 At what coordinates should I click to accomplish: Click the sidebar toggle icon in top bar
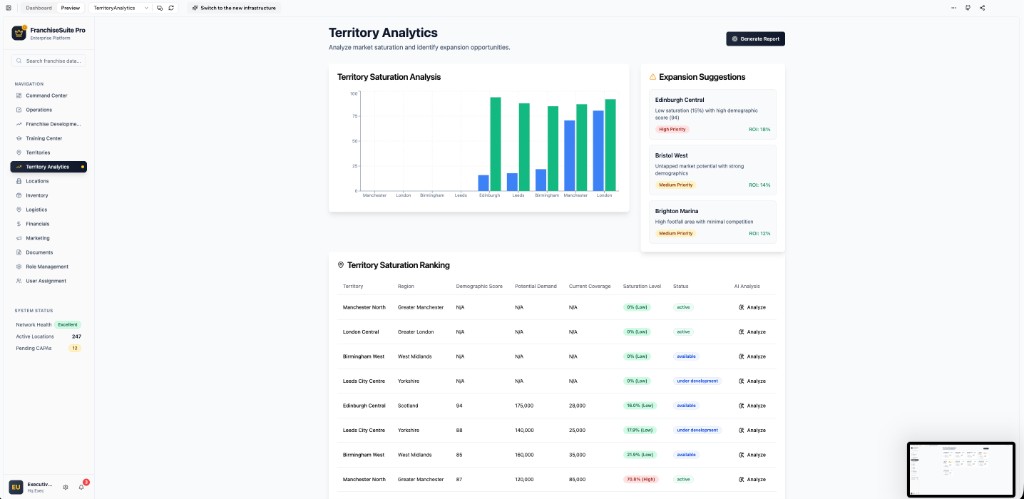click(8, 8)
